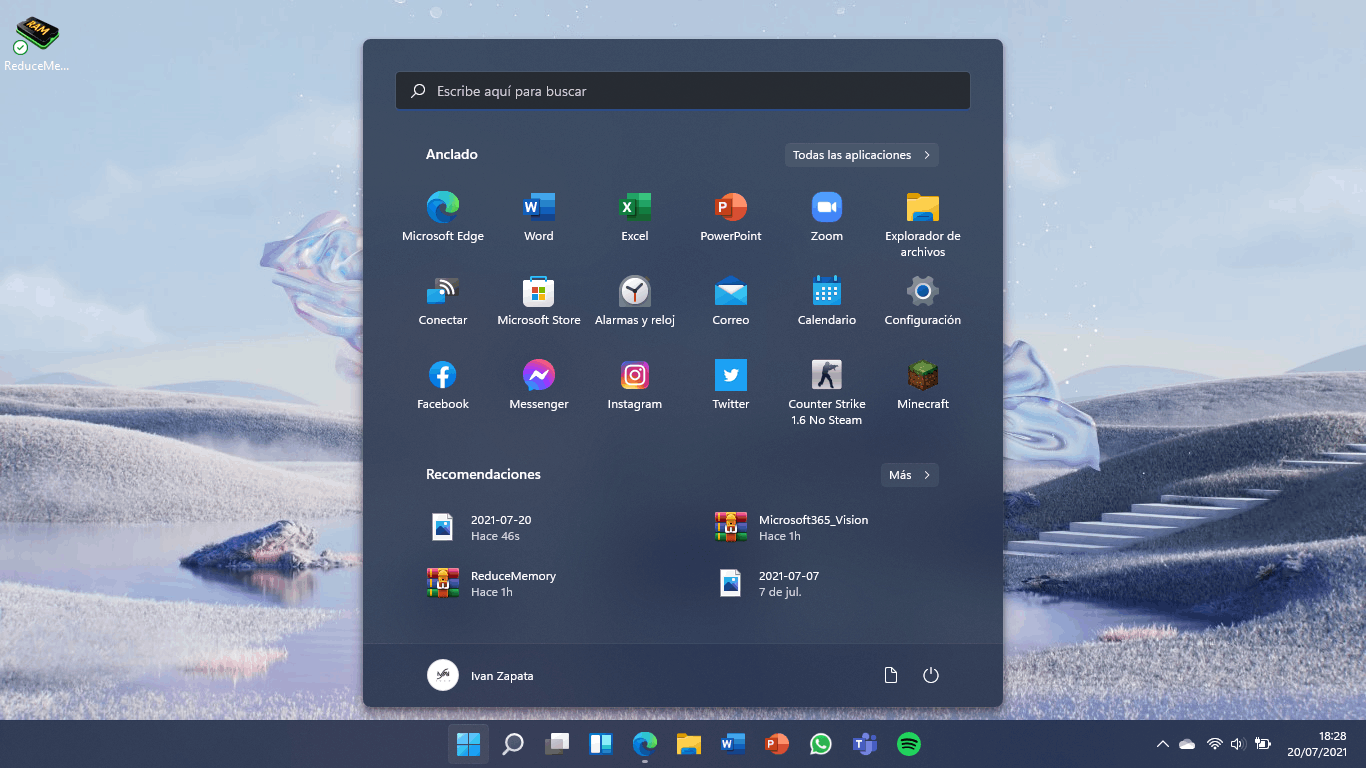Screen dimensions: 1366x768
Task: Expand Todas las aplicaciones list
Action: click(862, 155)
